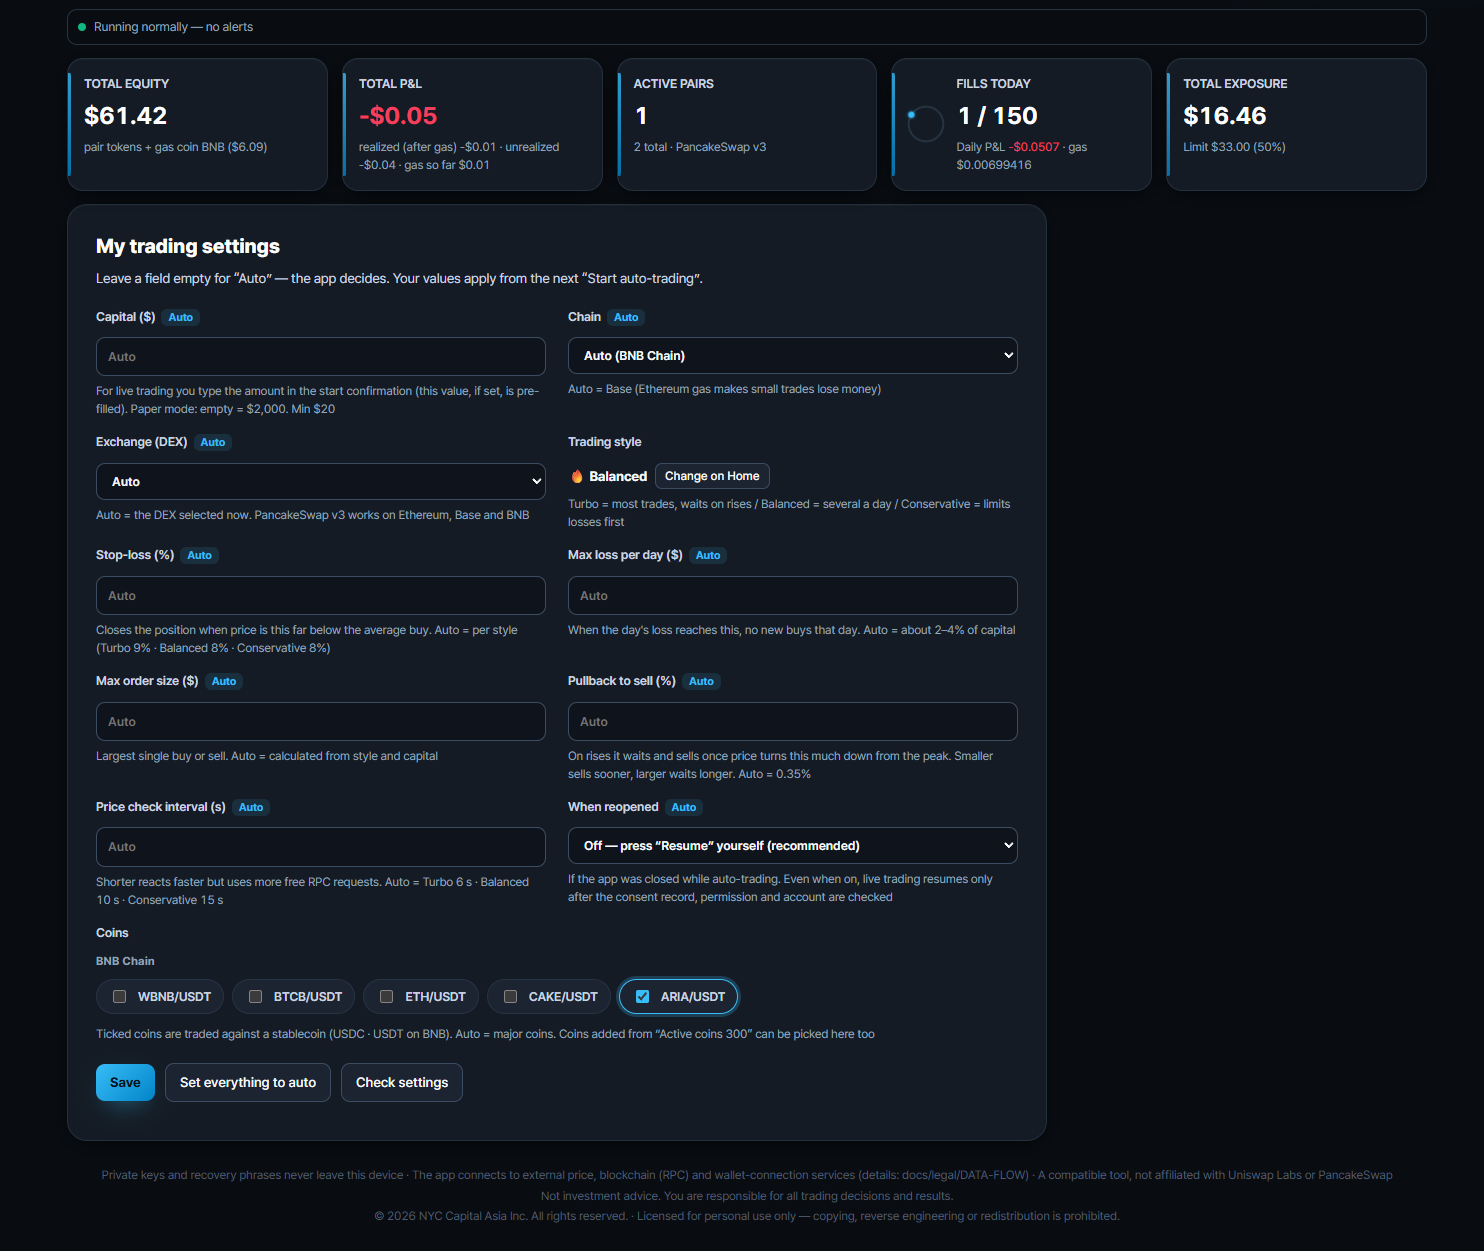Click the "Limit $33.00 (50%)" text

pos(1234,147)
